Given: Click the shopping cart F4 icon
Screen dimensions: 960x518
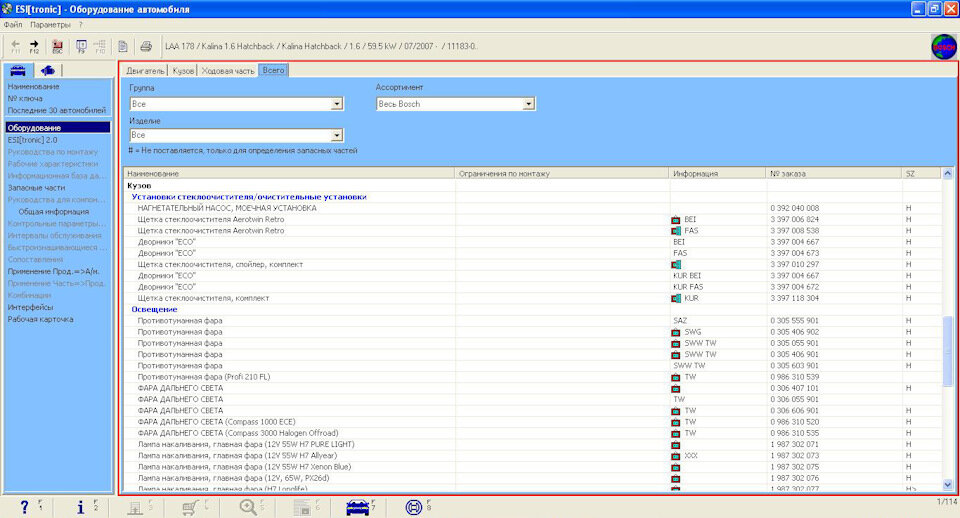Looking at the screenshot, I should pyautogui.click(x=190, y=507).
